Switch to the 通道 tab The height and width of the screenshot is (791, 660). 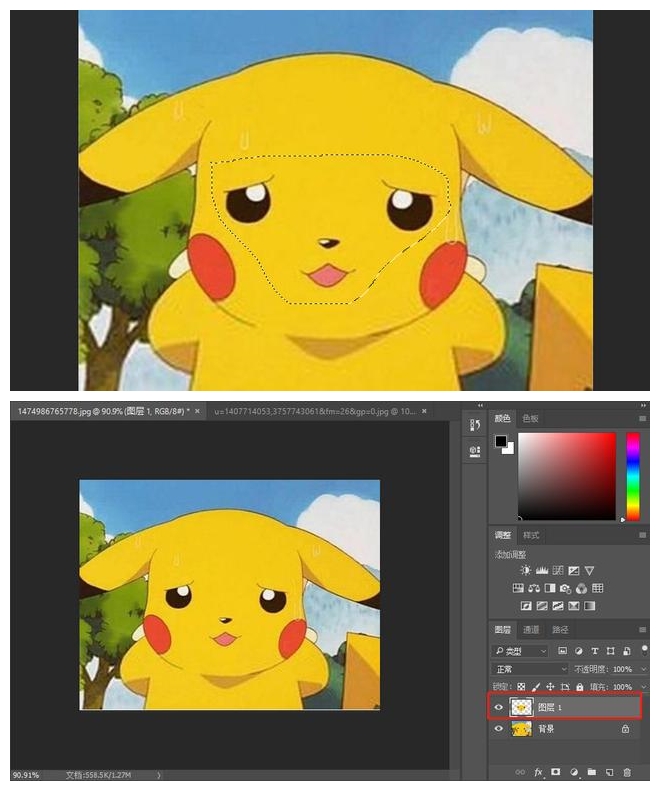pyautogui.click(x=531, y=630)
